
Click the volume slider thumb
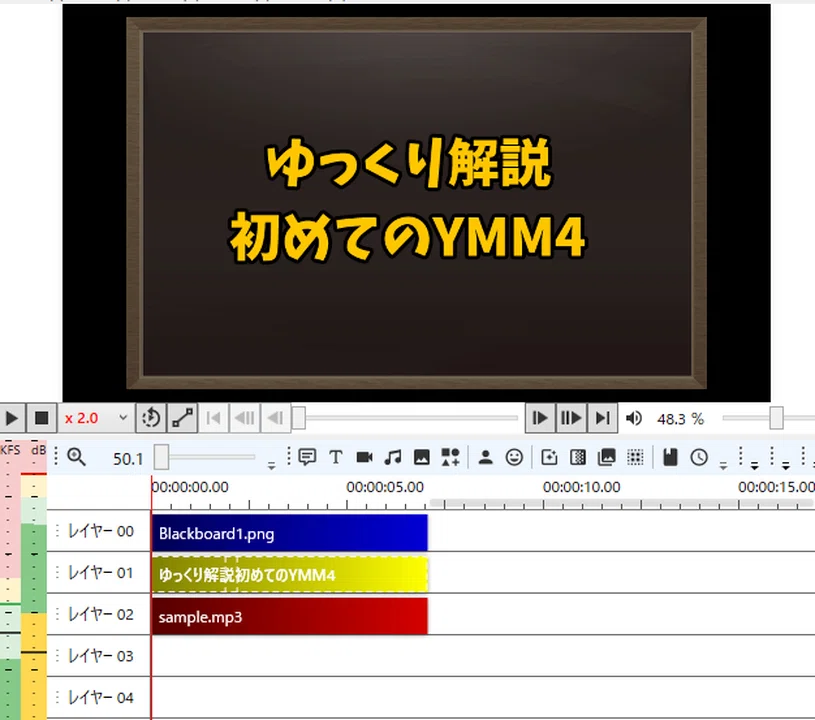pyautogui.click(x=777, y=418)
